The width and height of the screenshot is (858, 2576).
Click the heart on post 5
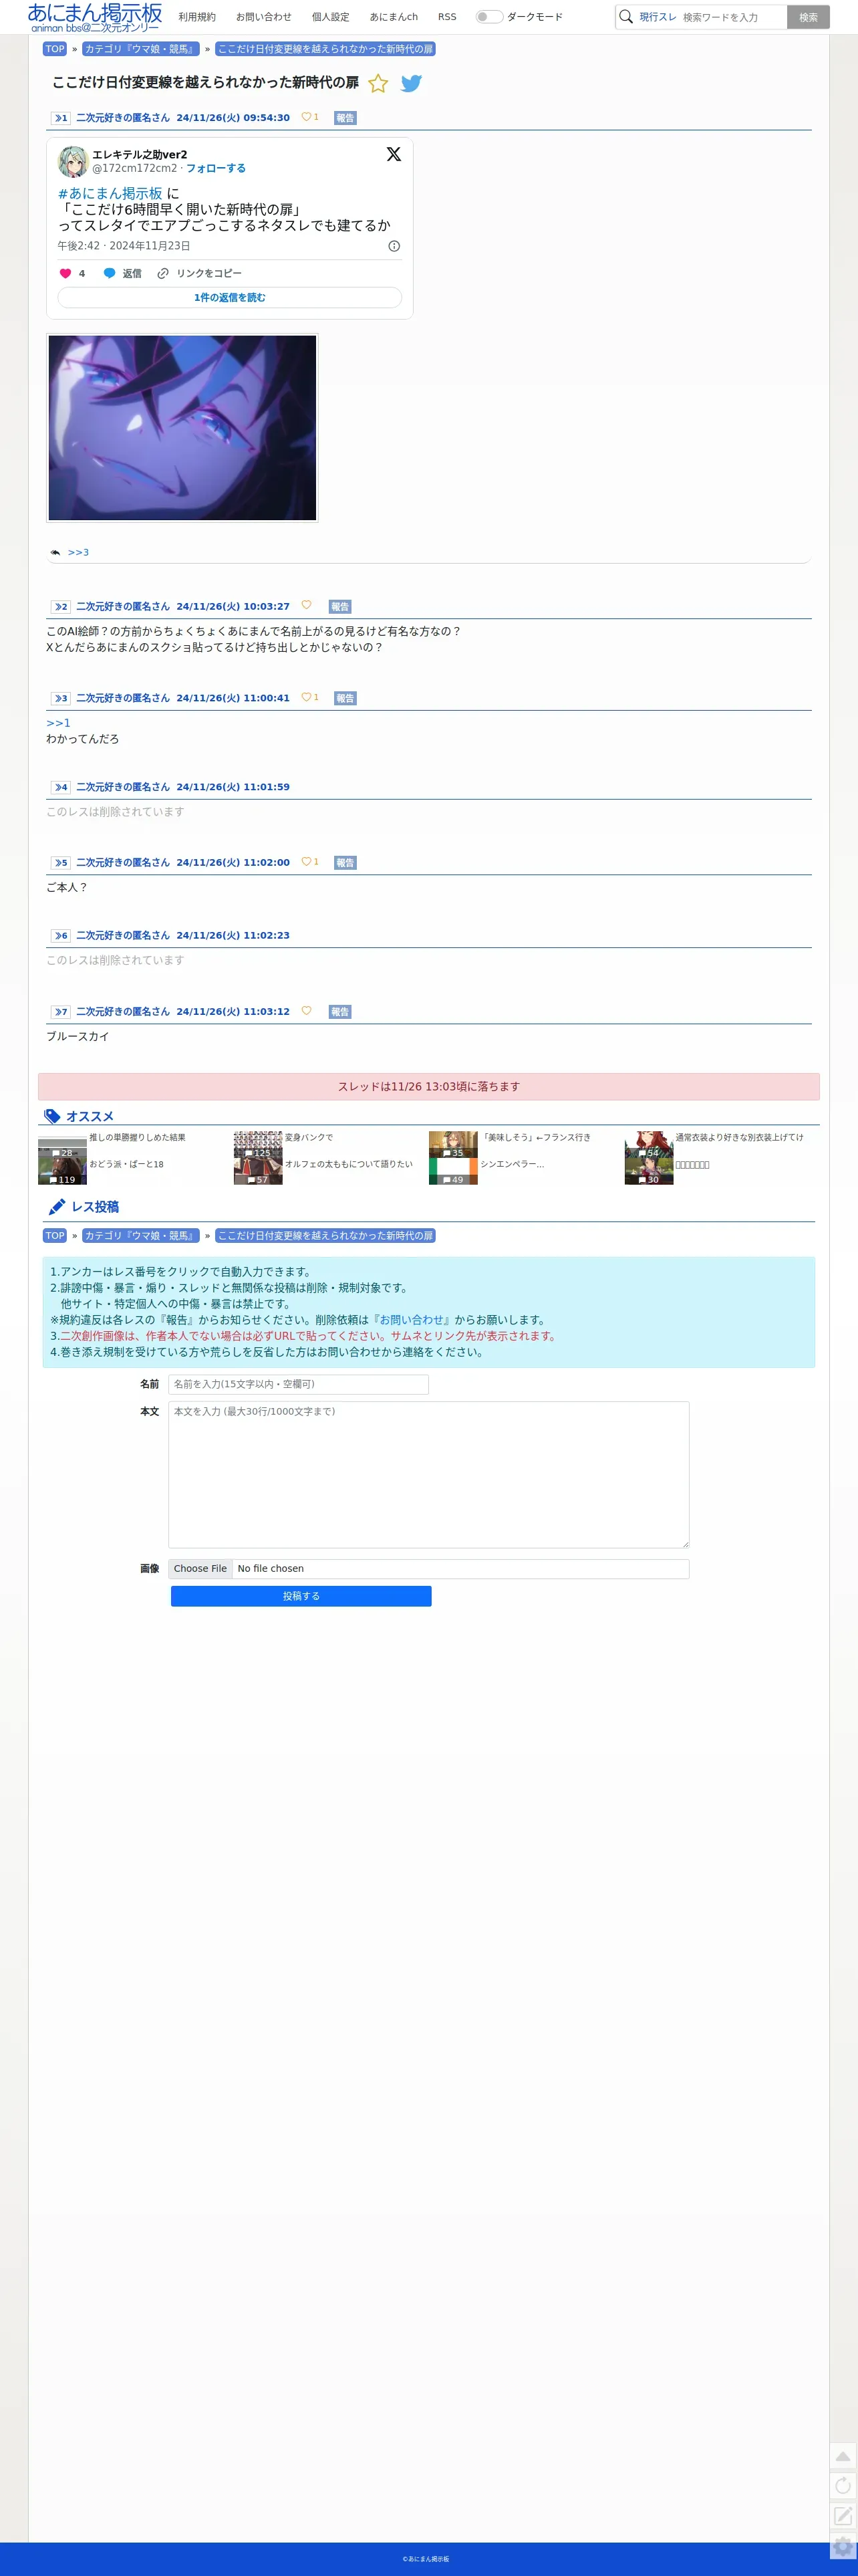[x=306, y=861]
